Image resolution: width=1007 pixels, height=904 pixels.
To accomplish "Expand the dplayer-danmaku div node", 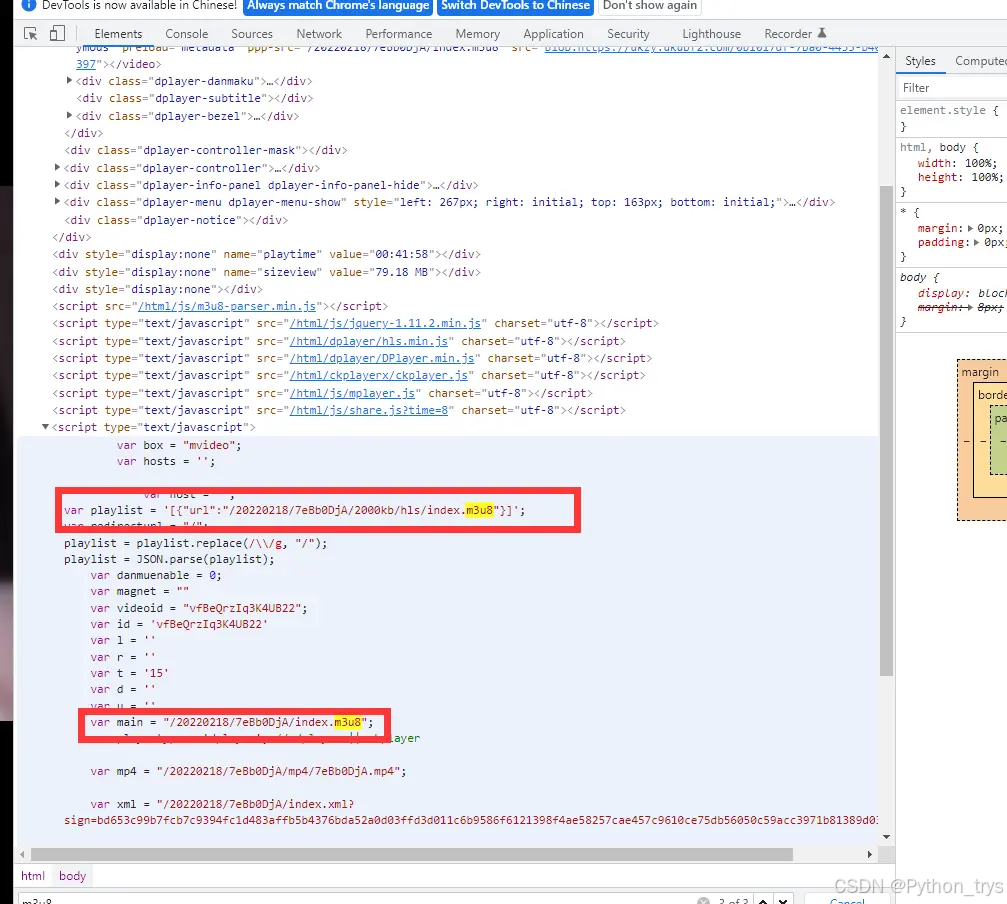I will coord(69,80).
